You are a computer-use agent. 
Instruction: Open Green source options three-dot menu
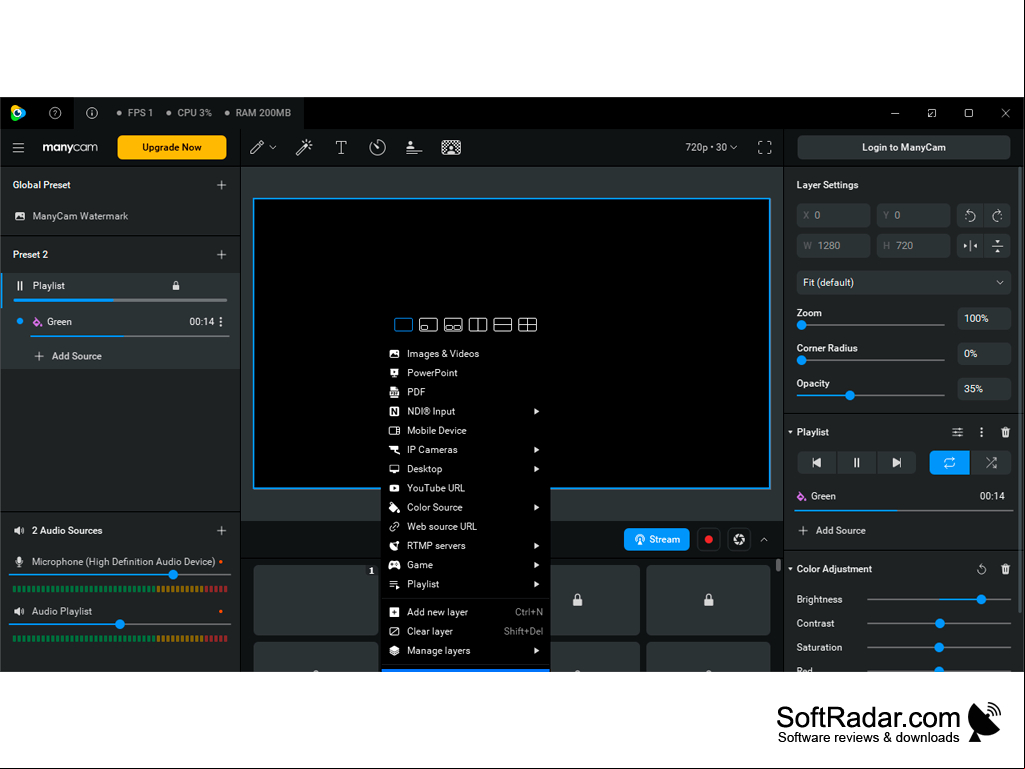[x=221, y=322]
